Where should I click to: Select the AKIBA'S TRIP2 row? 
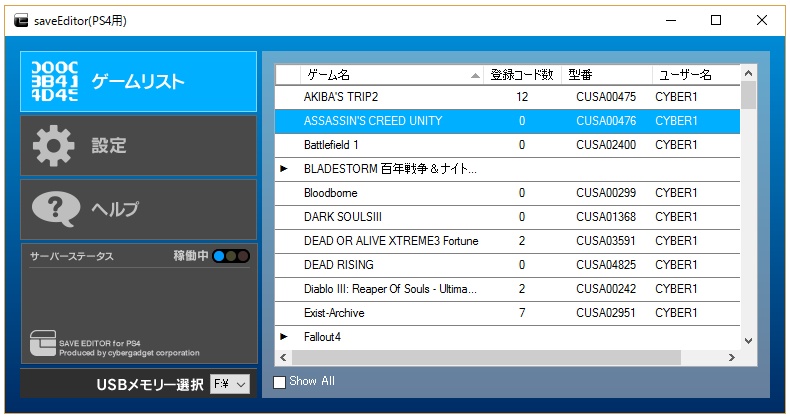[507, 97]
